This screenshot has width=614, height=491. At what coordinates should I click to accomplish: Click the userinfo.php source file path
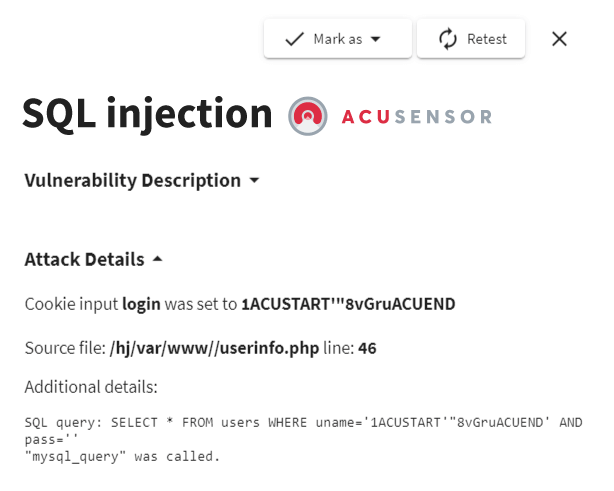tap(212, 349)
